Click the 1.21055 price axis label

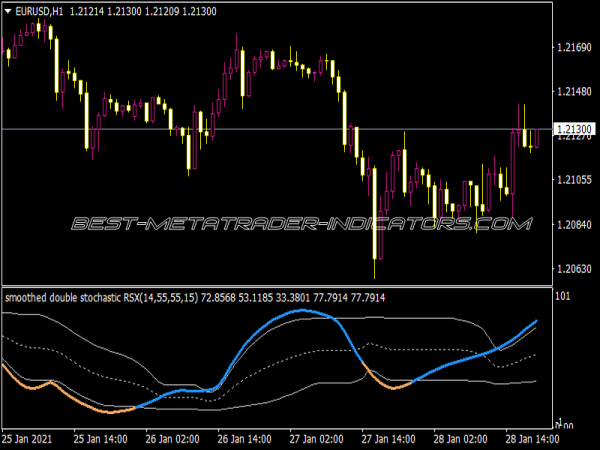[574, 180]
